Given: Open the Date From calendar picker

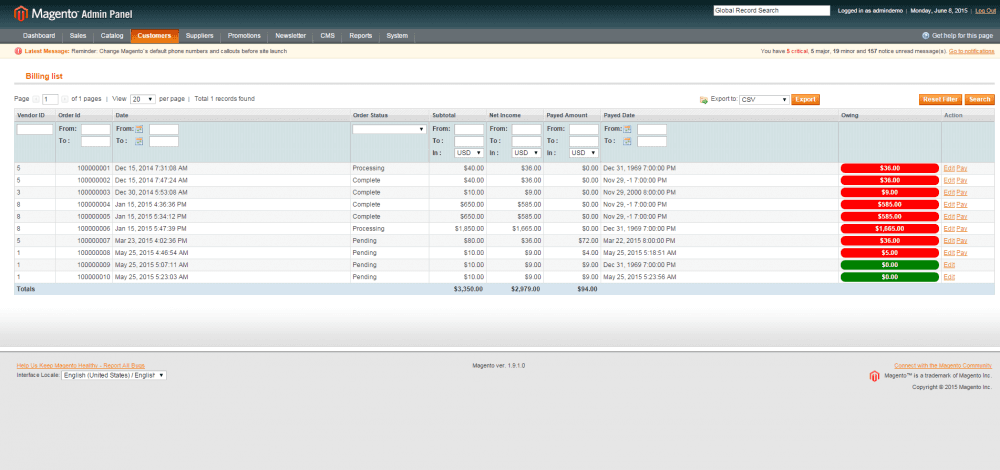Looking at the screenshot, I should click(x=140, y=129).
